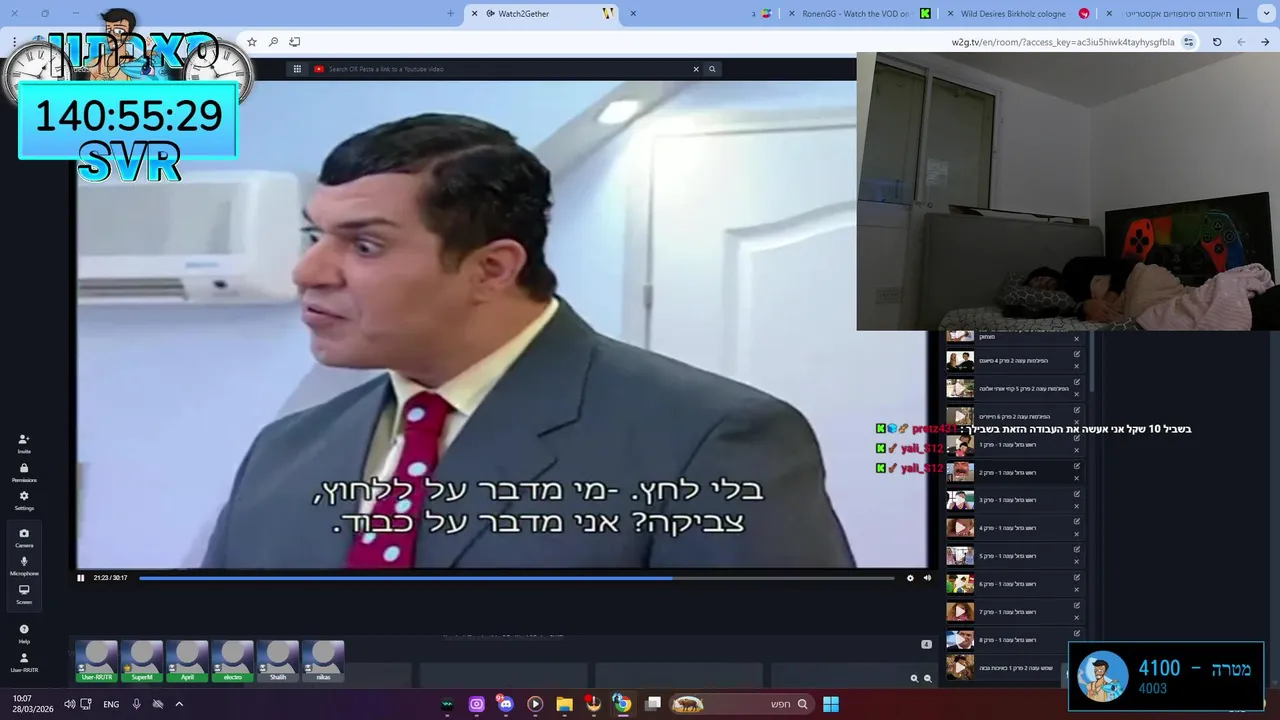Open the Windows Start menu

(x=831, y=704)
